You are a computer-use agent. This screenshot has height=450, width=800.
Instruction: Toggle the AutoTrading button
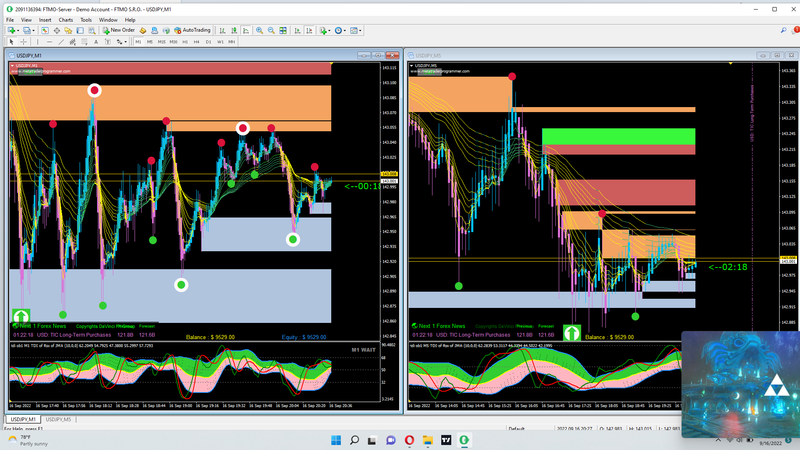pyautogui.click(x=192, y=31)
